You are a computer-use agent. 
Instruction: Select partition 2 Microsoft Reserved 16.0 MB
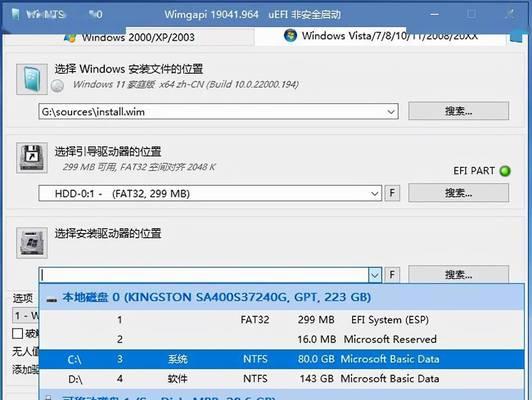282,339
